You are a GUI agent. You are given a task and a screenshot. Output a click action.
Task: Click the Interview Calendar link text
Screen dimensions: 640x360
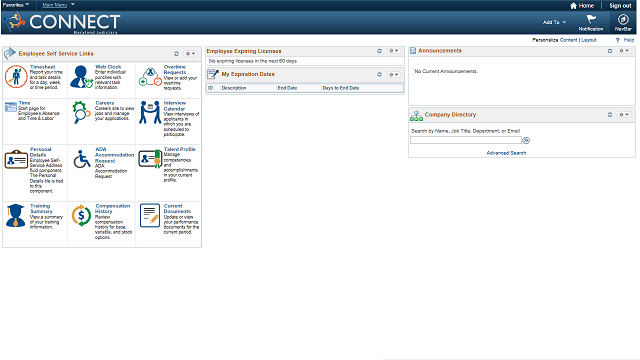175,106
